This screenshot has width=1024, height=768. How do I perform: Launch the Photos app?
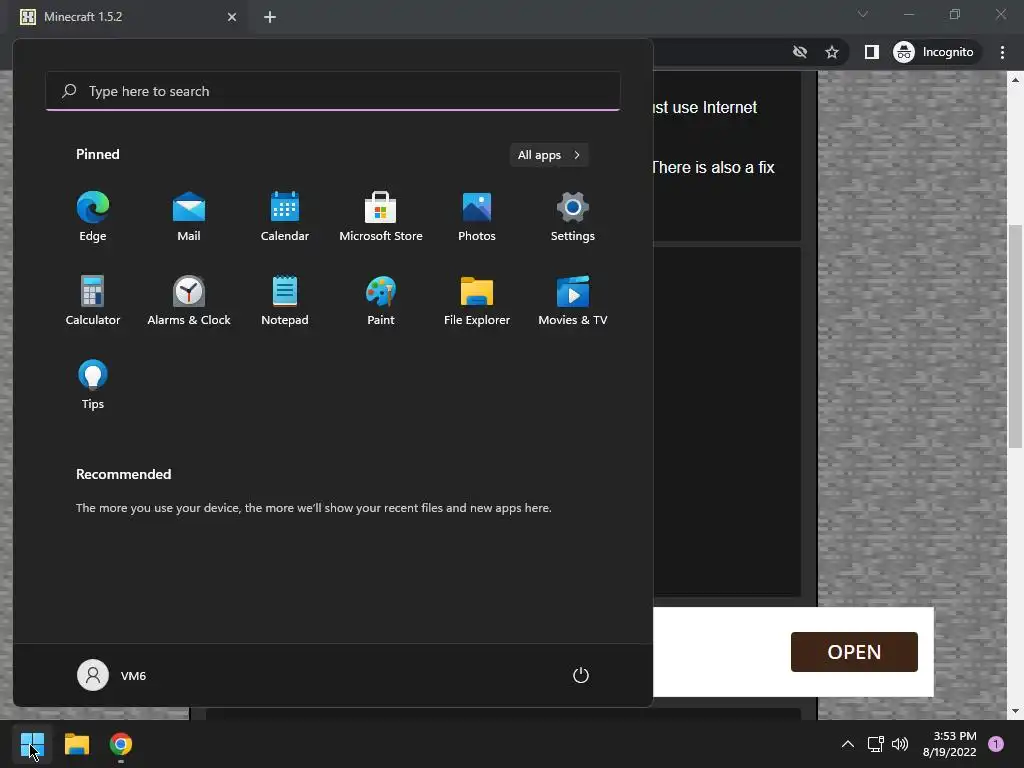point(477,217)
